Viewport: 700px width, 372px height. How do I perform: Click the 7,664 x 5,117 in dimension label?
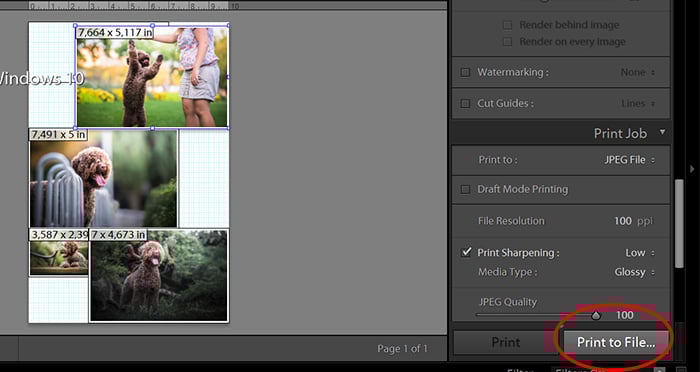(115, 33)
